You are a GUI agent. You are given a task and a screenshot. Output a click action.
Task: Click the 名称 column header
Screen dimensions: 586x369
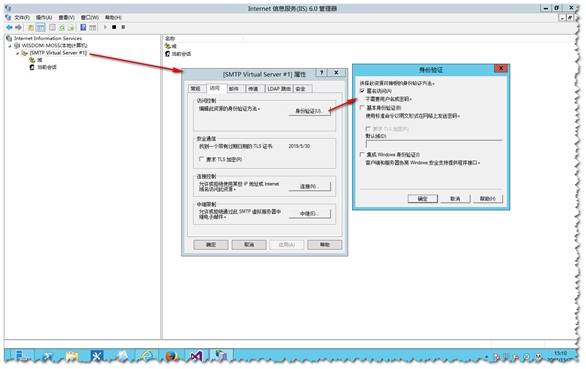point(203,39)
